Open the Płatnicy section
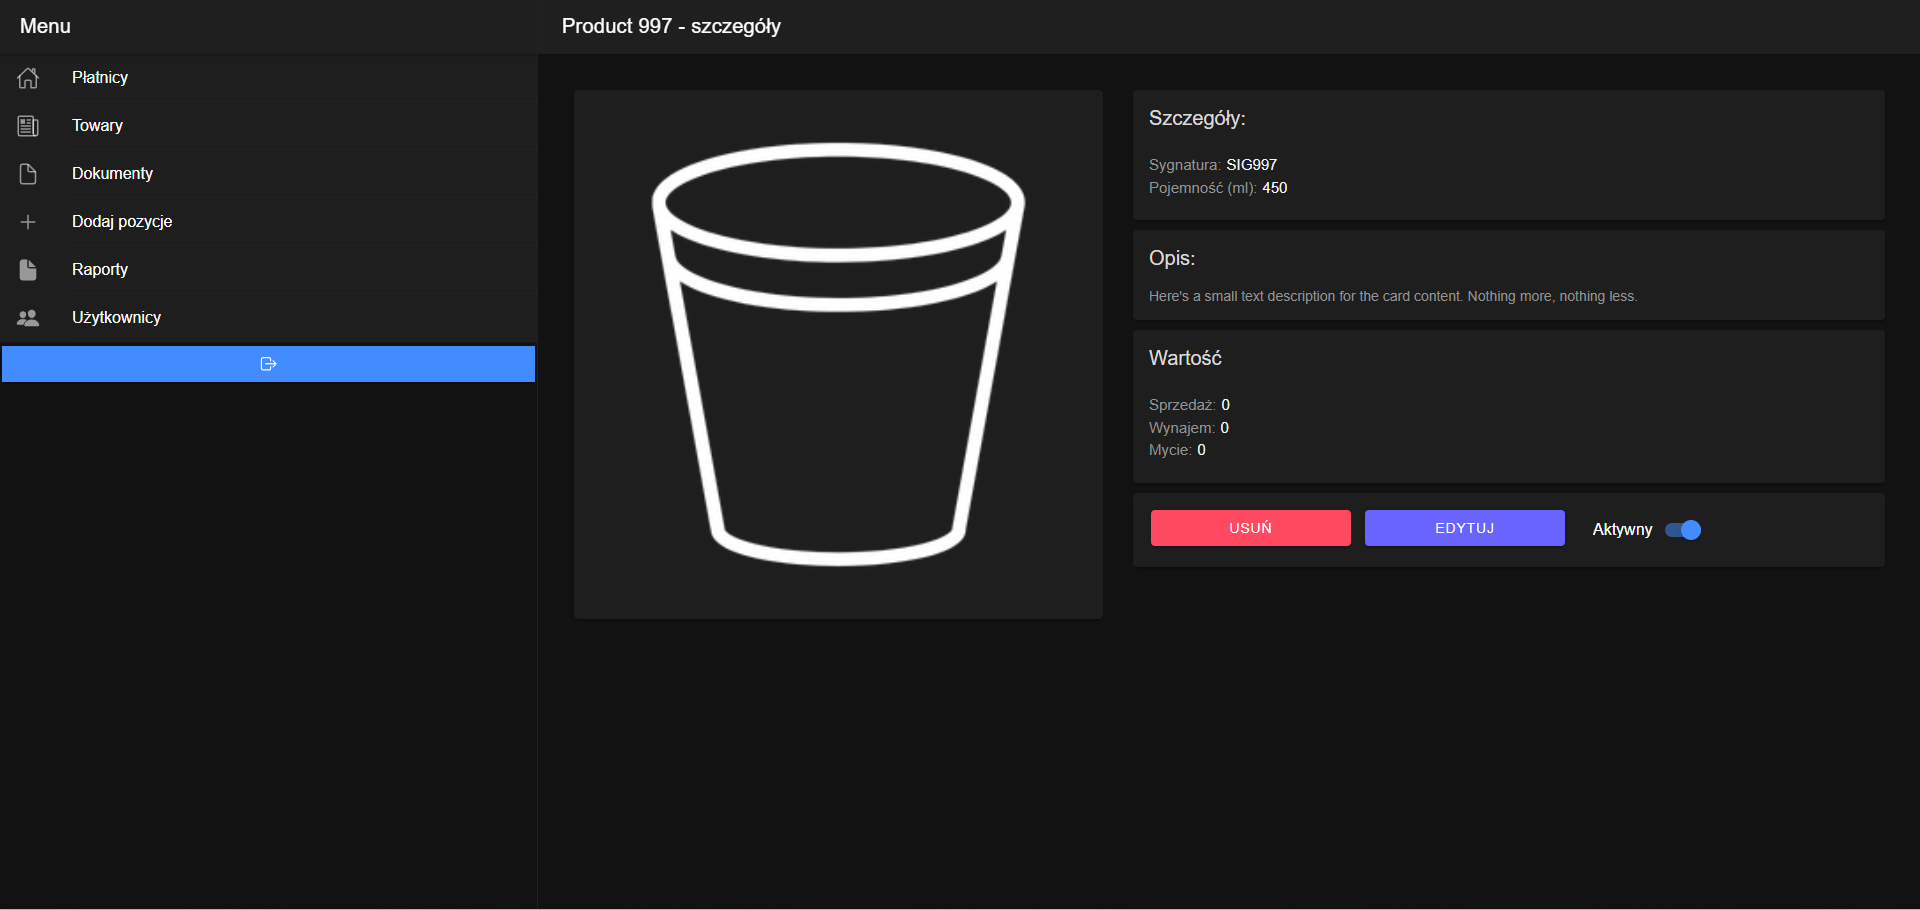Image resolution: width=1920 pixels, height=910 pixels. click(100, 77)
